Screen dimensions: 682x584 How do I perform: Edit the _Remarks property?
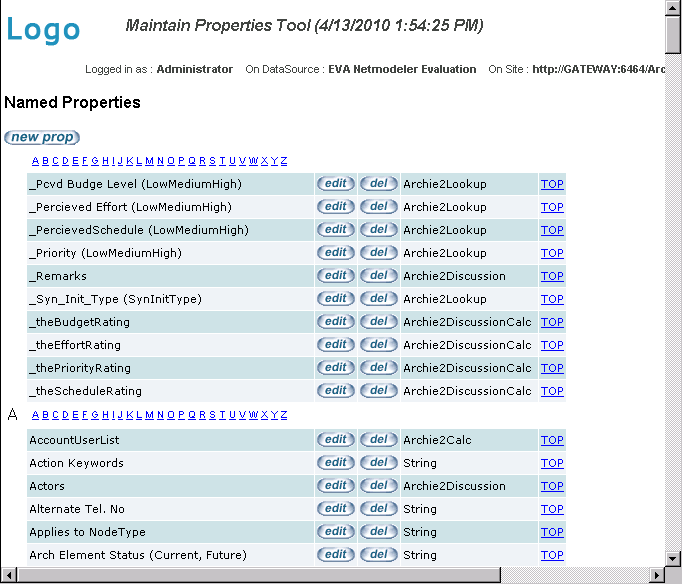(336, 276)
